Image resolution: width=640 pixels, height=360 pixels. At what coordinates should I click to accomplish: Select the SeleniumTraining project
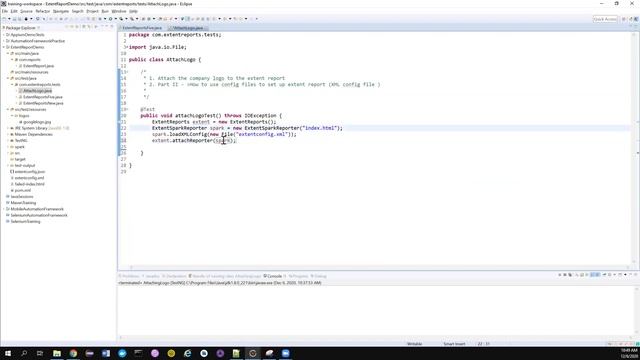[x=25, y=222]
